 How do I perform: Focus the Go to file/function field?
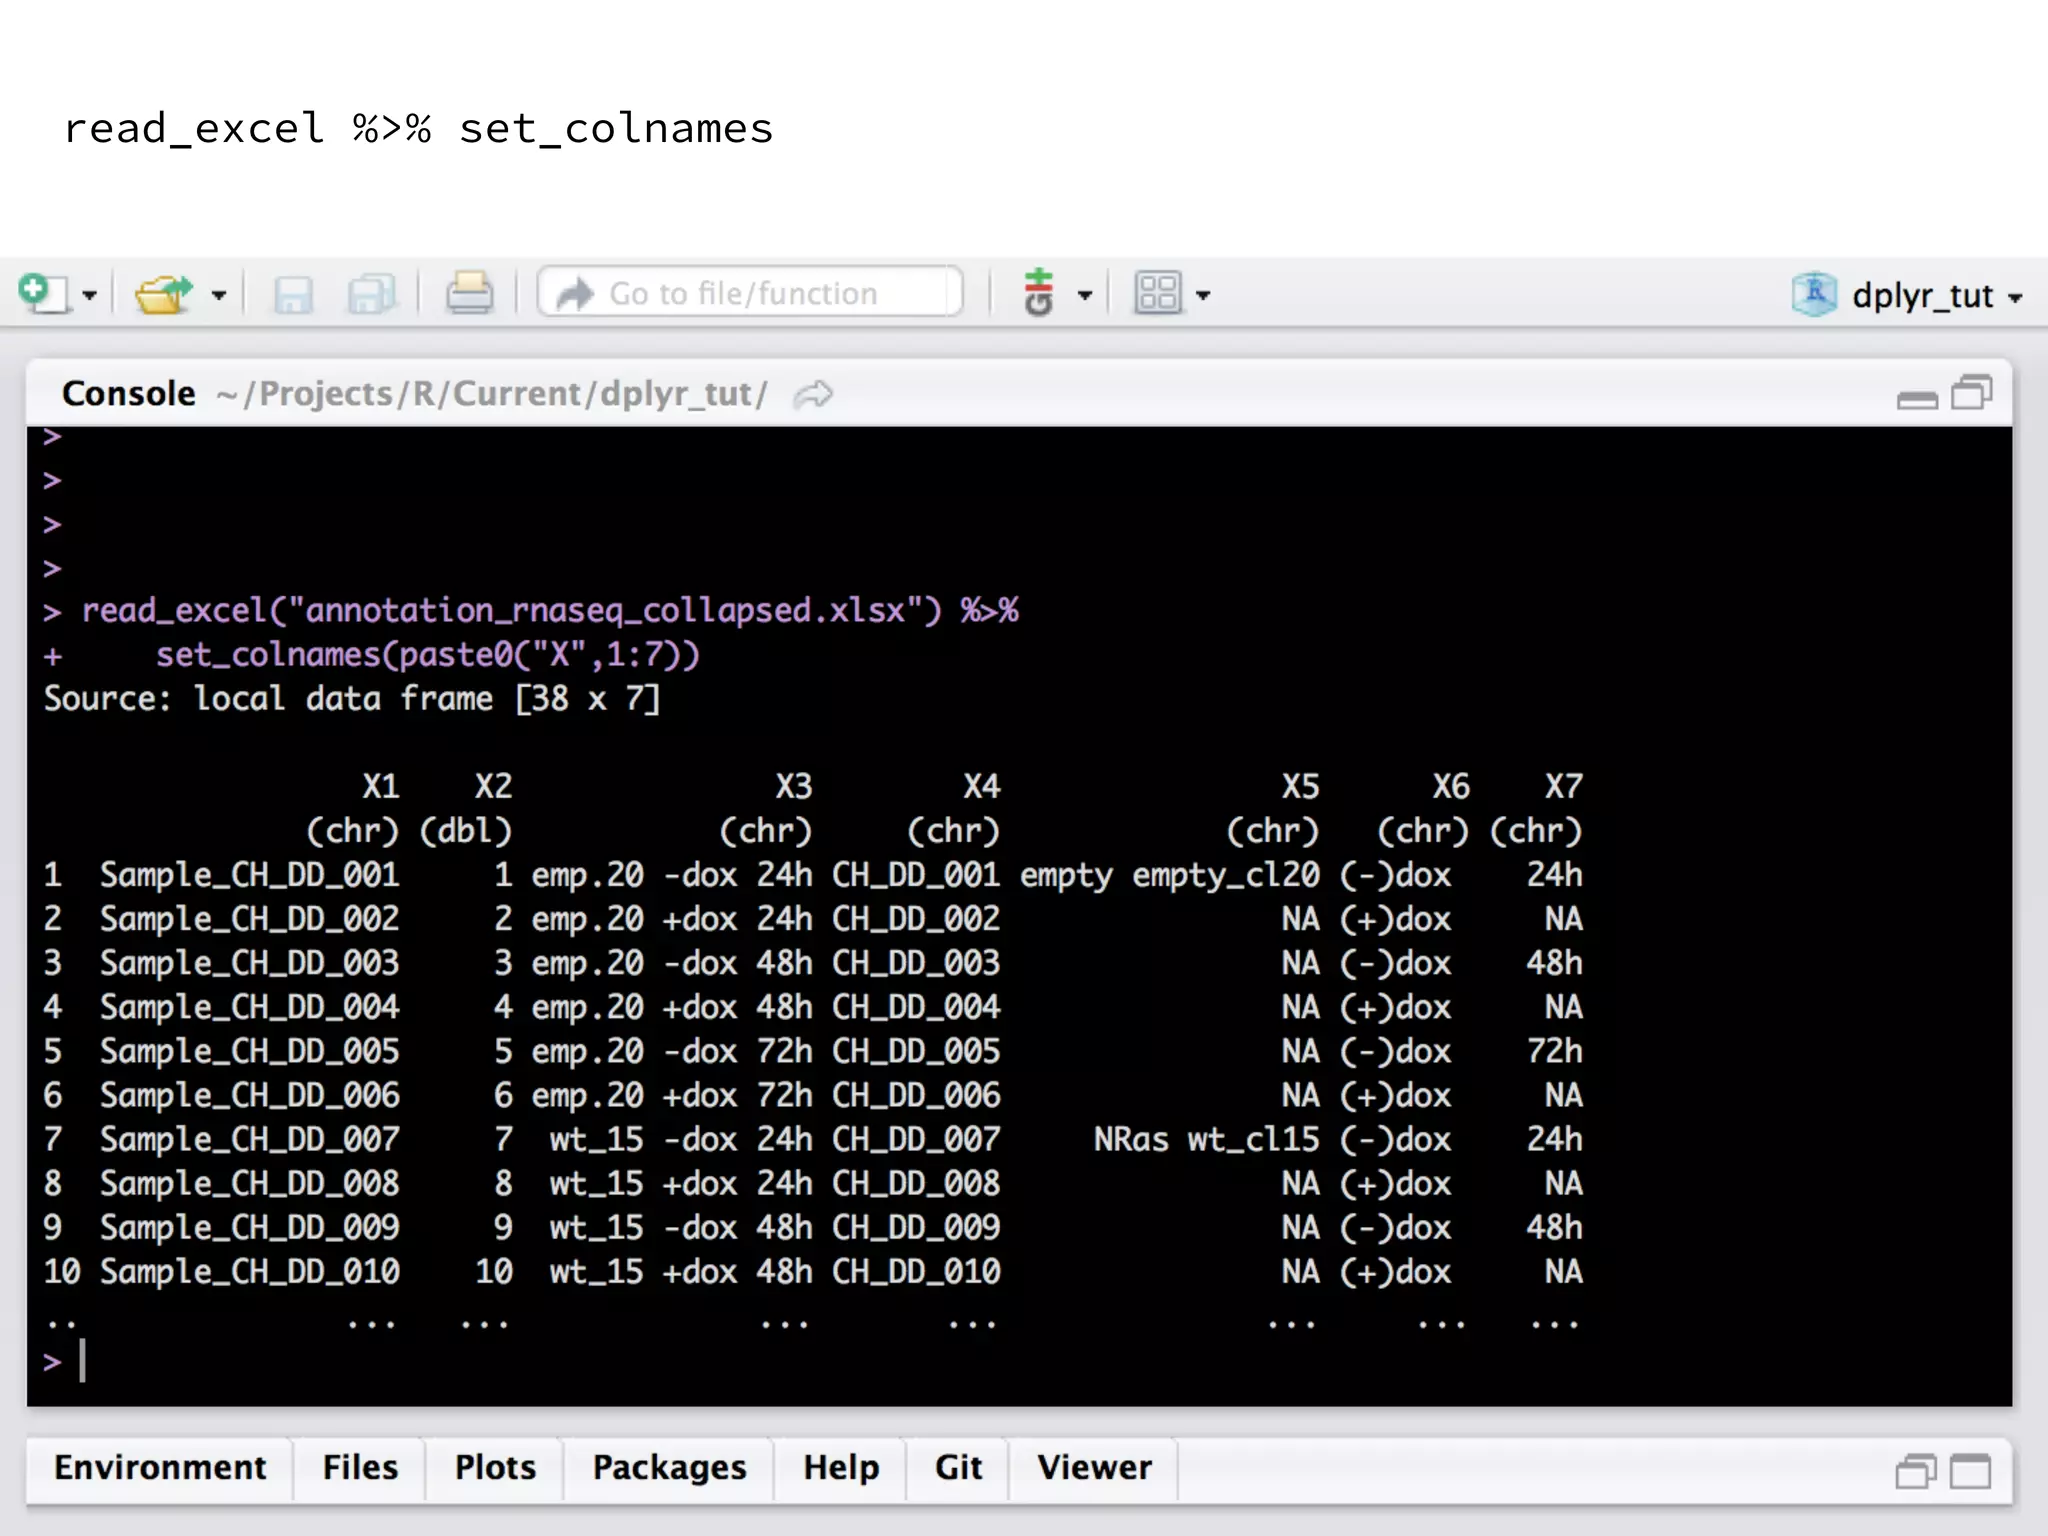pos(750,293)
